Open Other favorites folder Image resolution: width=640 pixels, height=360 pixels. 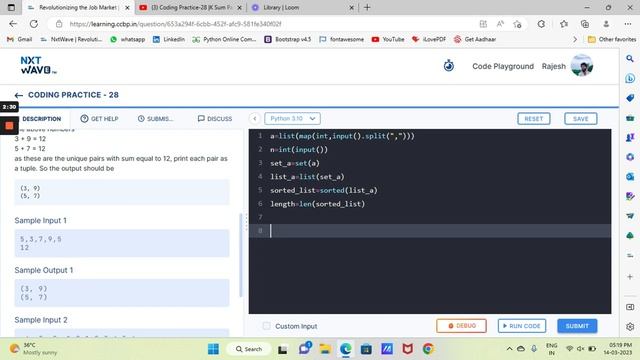click(612, 39)
